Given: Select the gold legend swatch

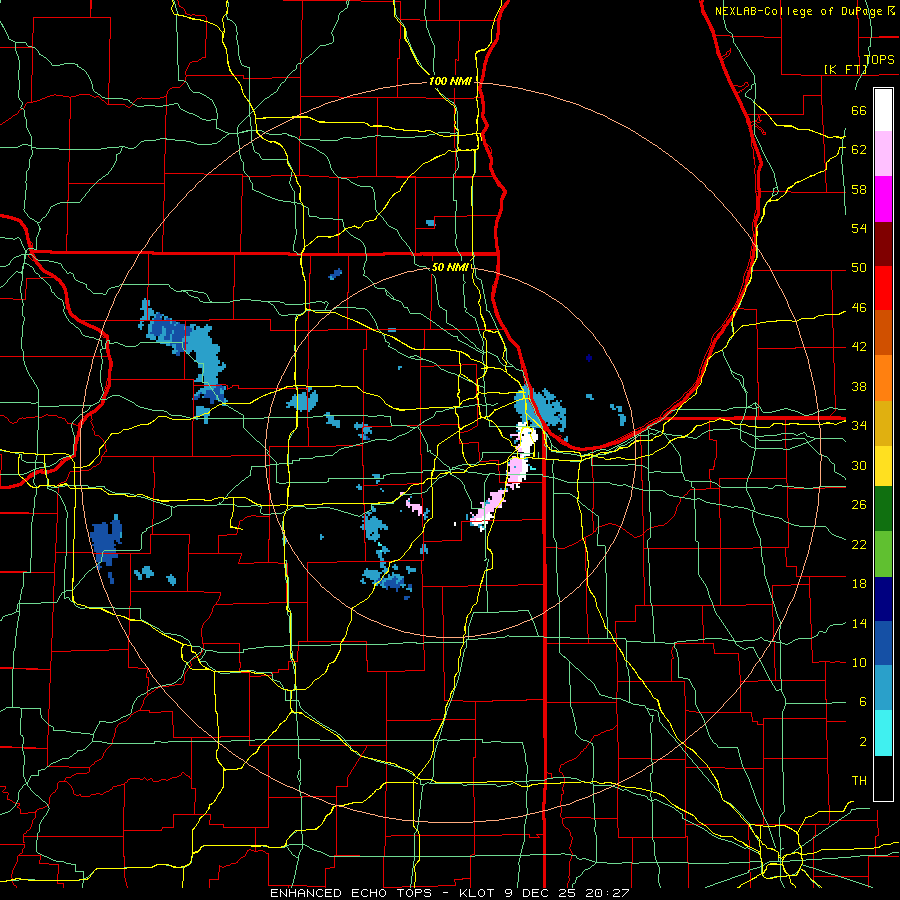Looking at the screenshot, I should [883, 423].
